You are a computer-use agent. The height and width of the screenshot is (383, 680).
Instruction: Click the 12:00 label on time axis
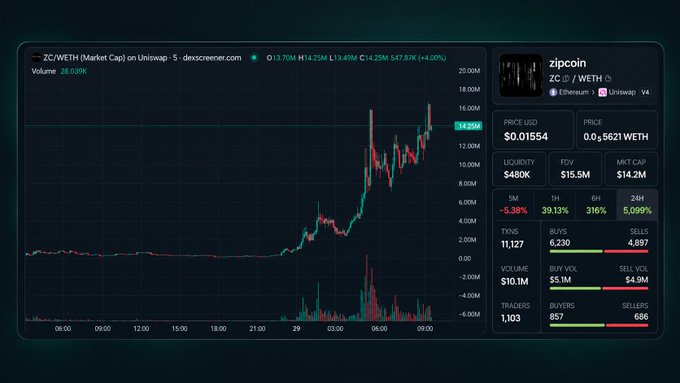[141, 329]
